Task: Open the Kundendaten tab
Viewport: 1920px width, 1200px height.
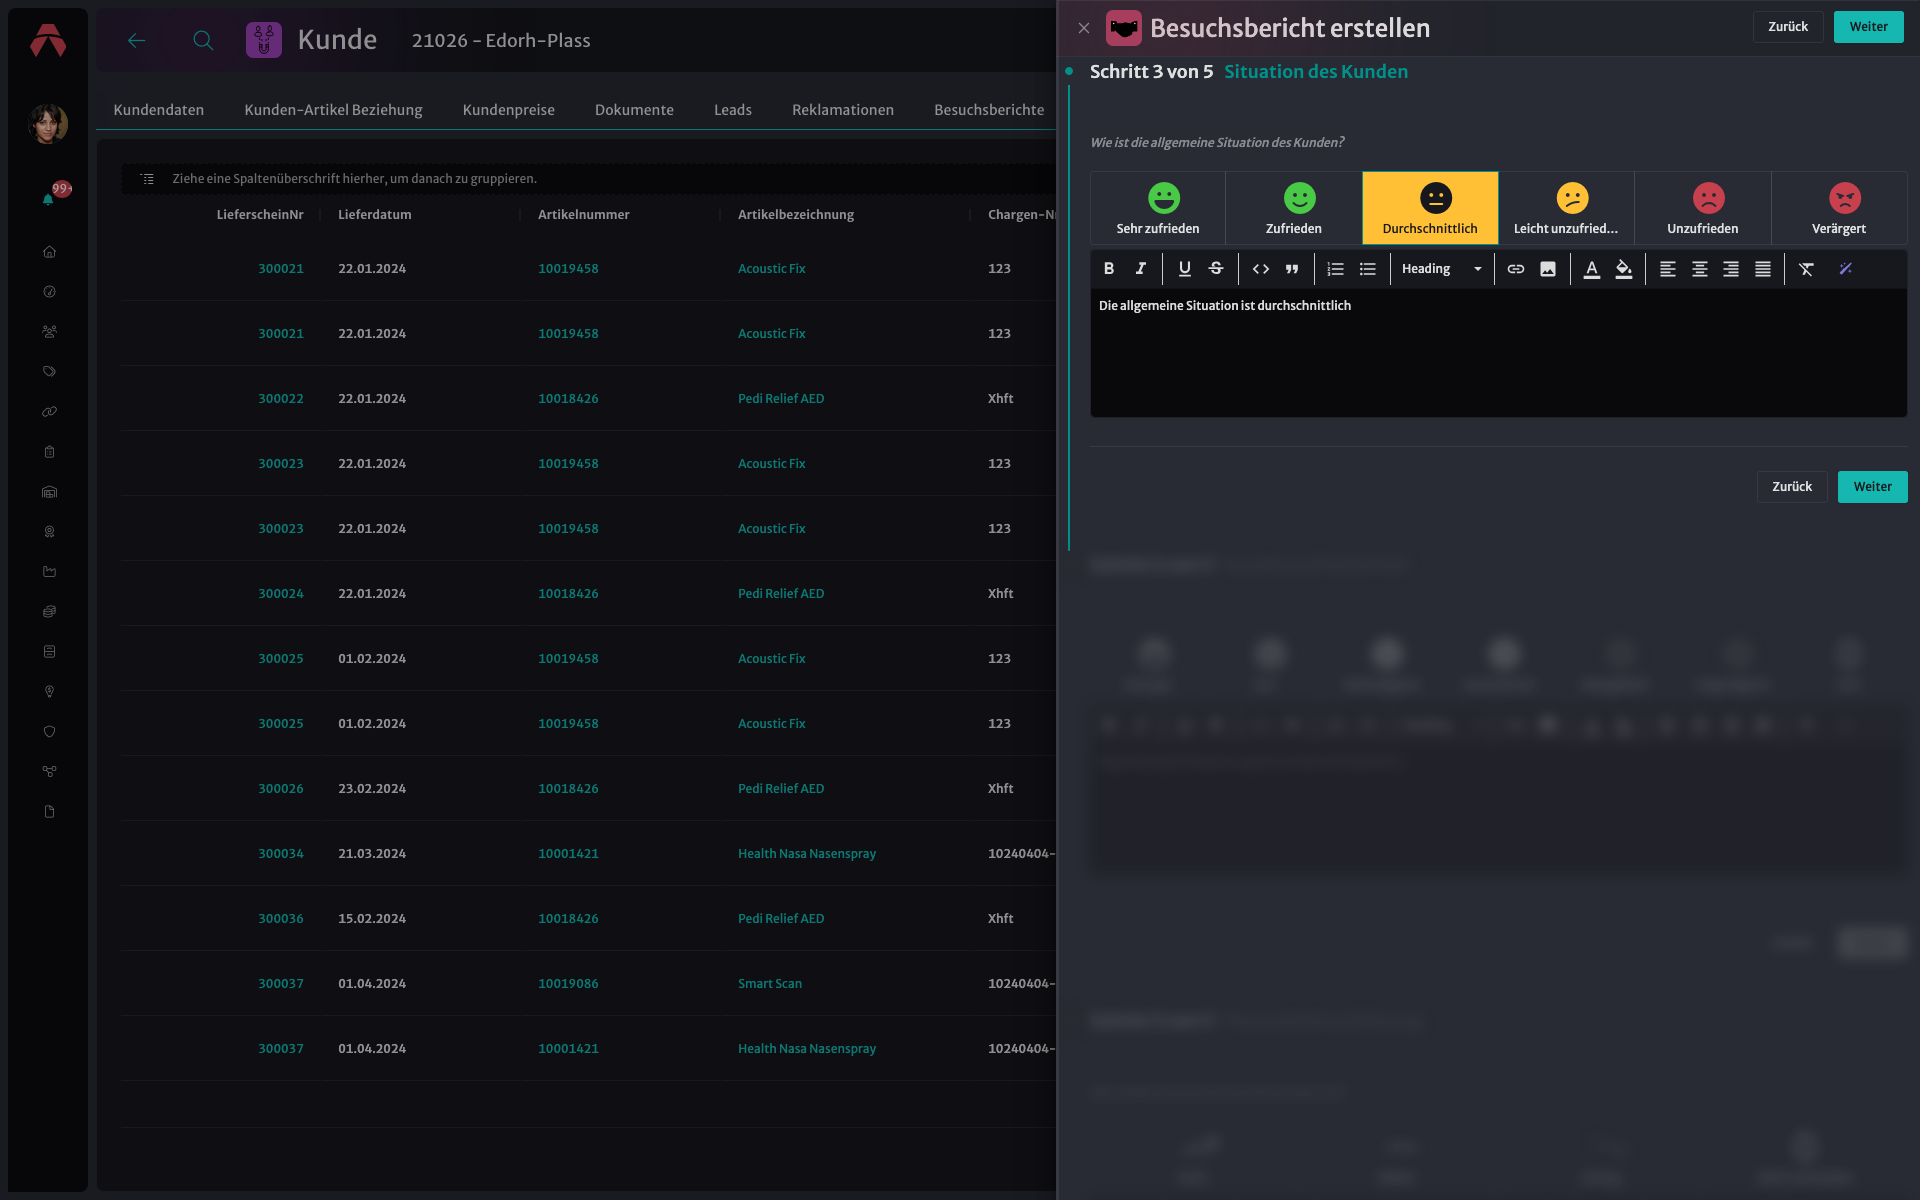Action: point(159,110)
